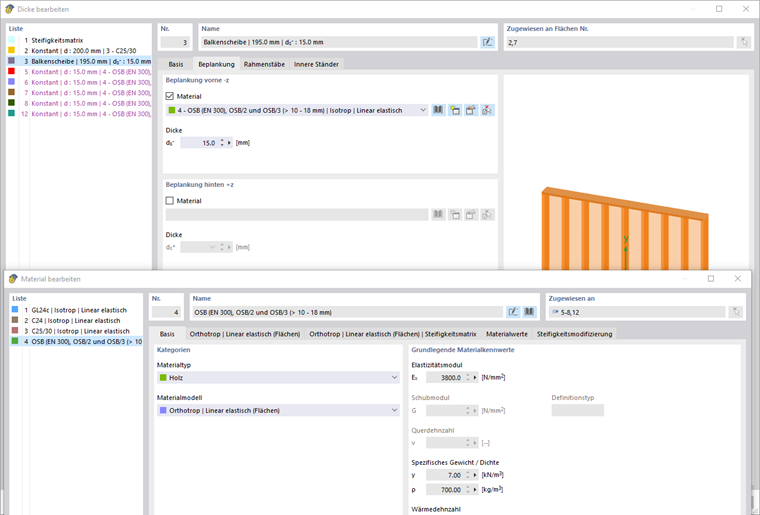Select material 2 C24 Isotrop Linear elastisch
The height and width of the screenshot is (515, 760).
tap(77, 320)
